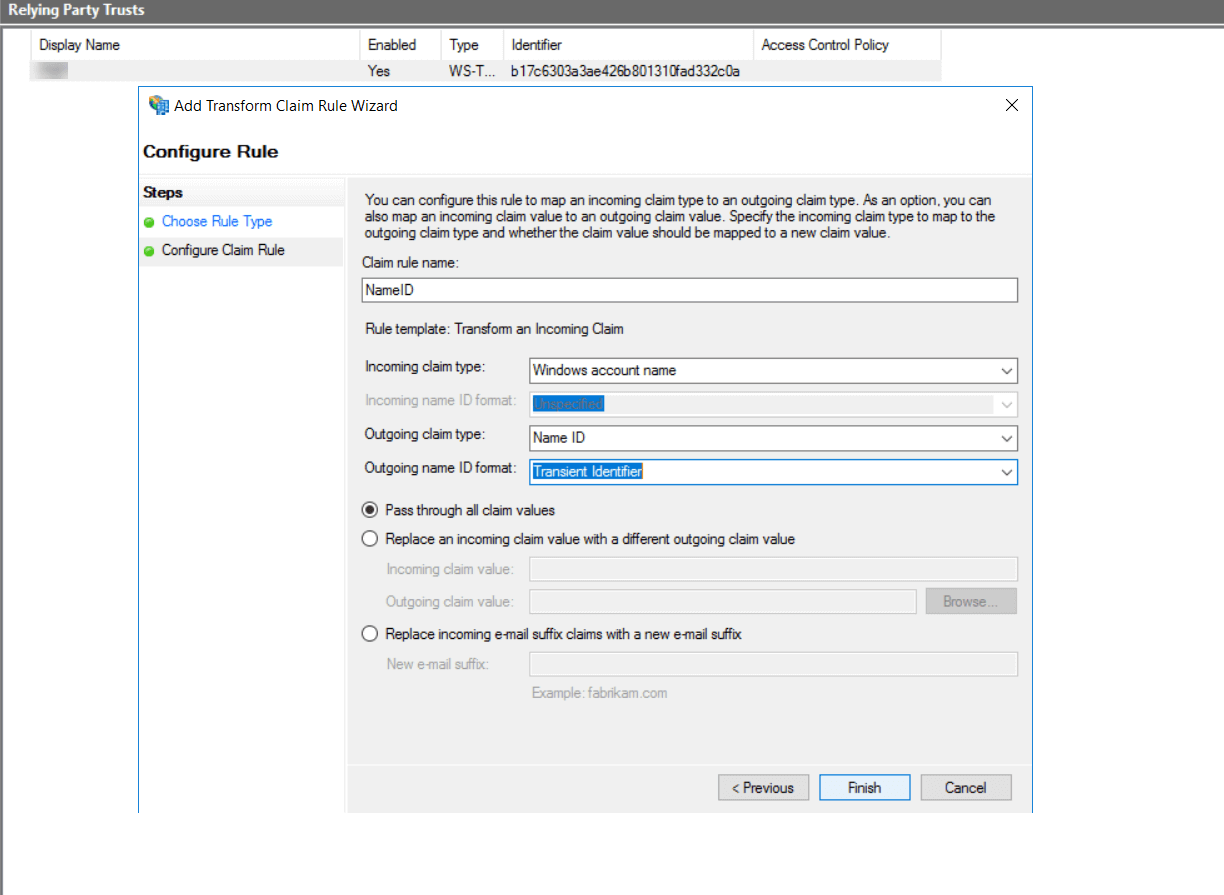1224x895 pixels.
Task: Click the Add Transform Claim Rule Wizard icon
Action: tap(158, 105)
